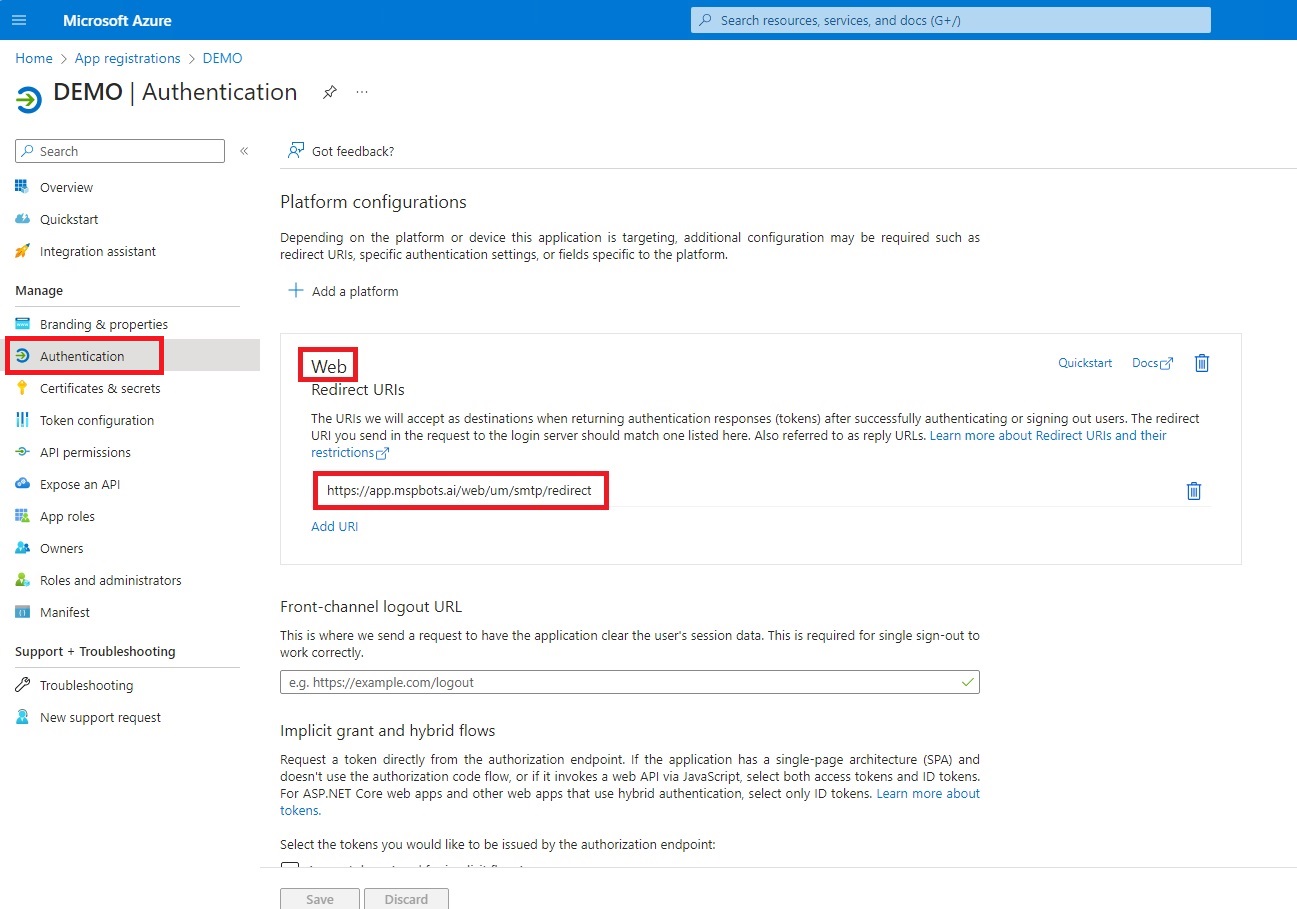
Task: Click the Add URI link
Action: tap(335, 526)
